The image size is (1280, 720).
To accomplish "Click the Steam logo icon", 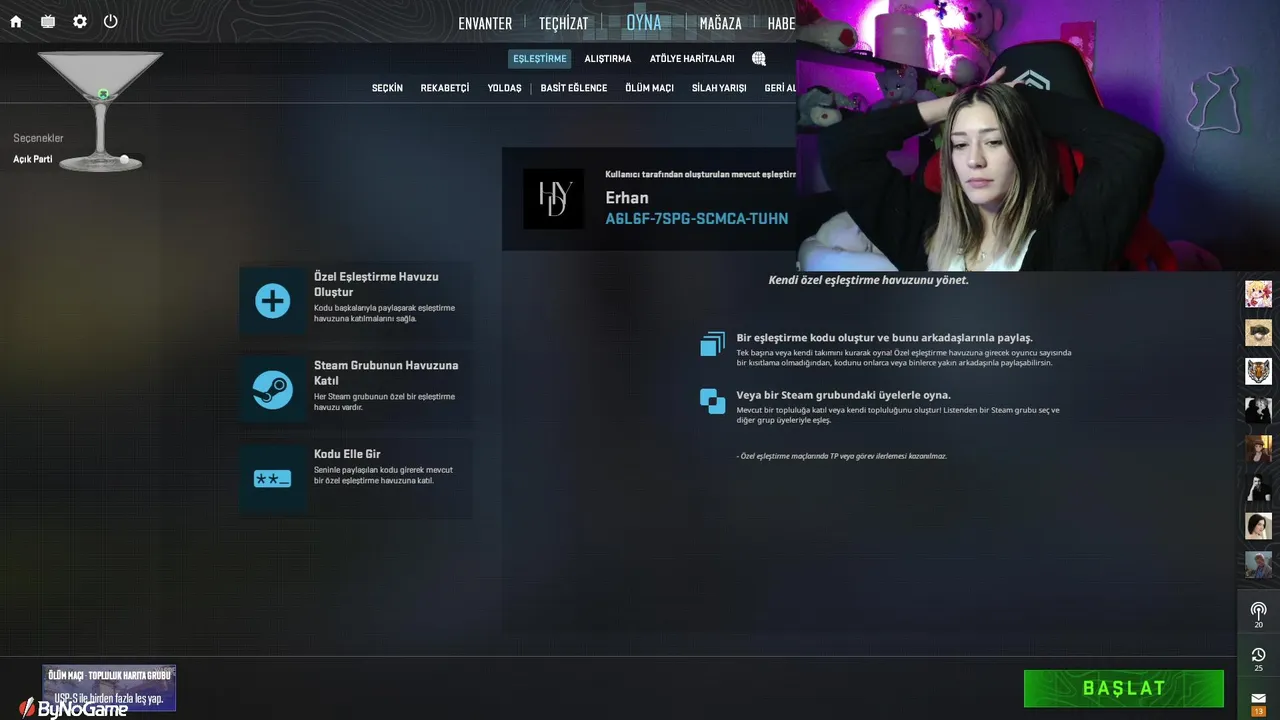I will (273, 389).
